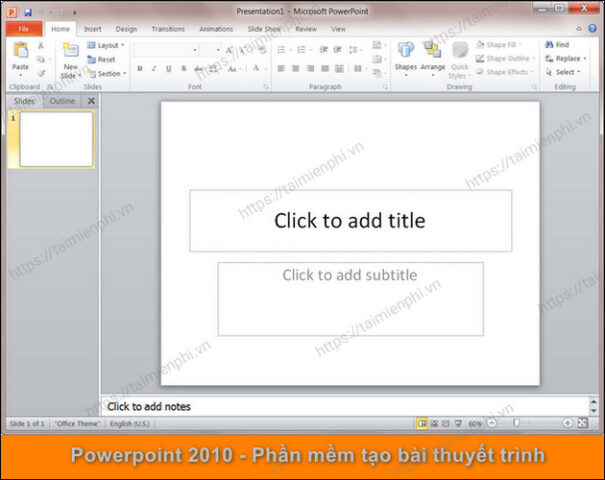Start Slide Show from status bar icon
Viewport: 605px width, 480px height.
coord(458,424)
